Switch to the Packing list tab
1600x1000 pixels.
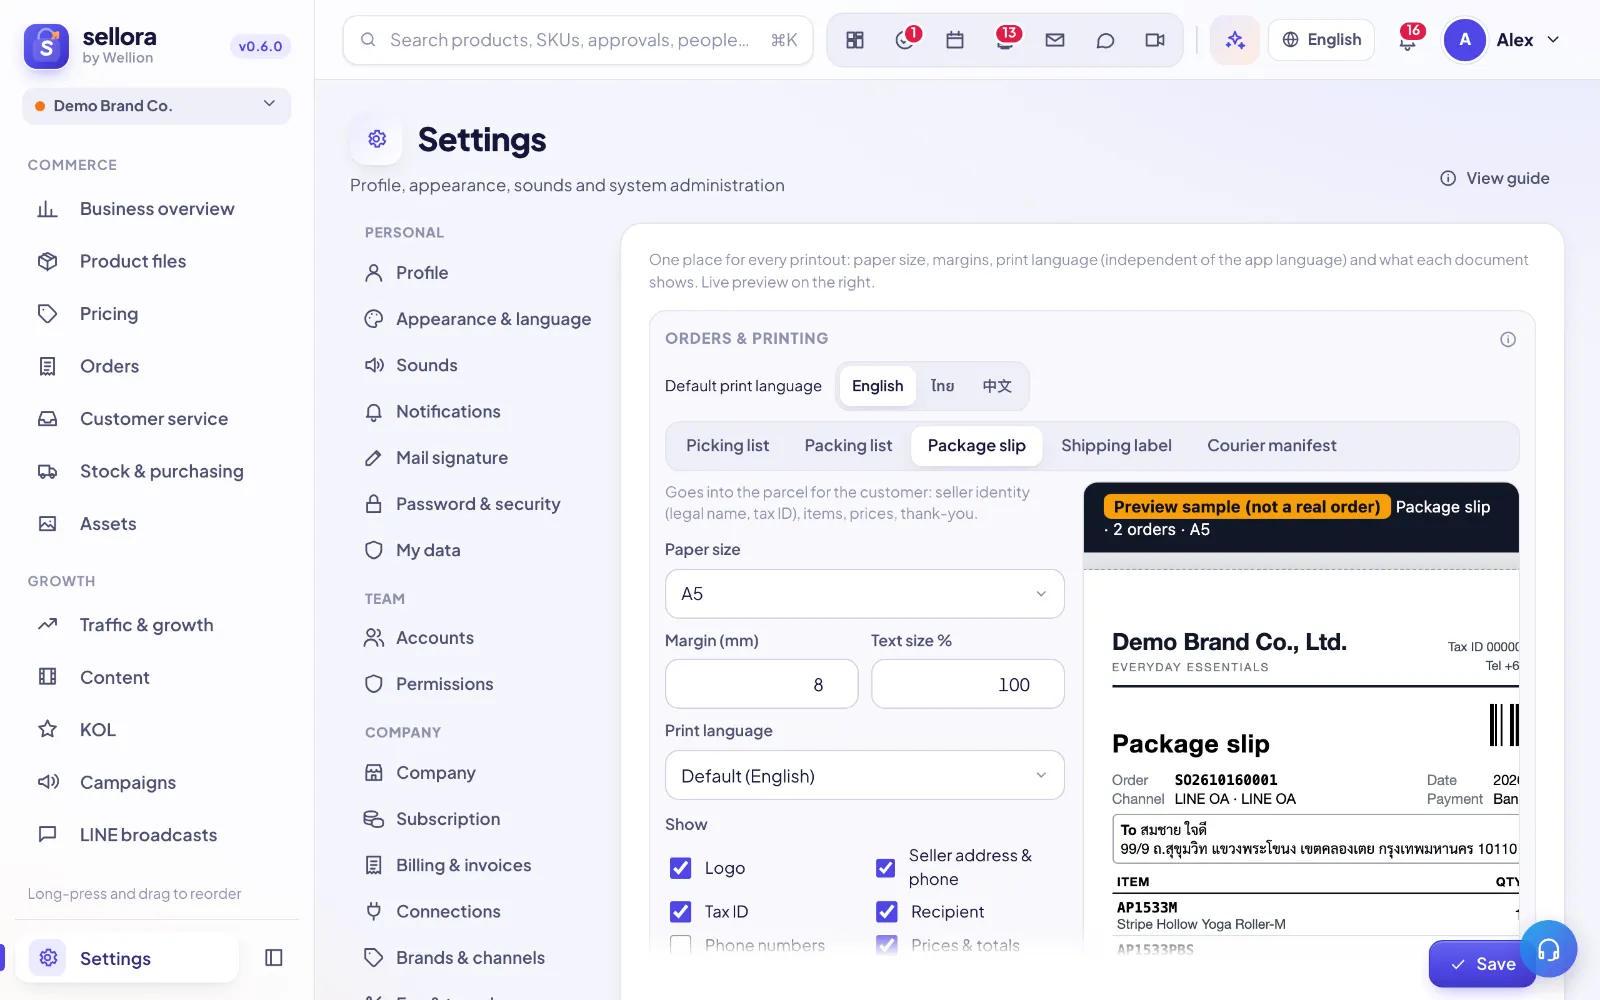[x=848, y=446]
